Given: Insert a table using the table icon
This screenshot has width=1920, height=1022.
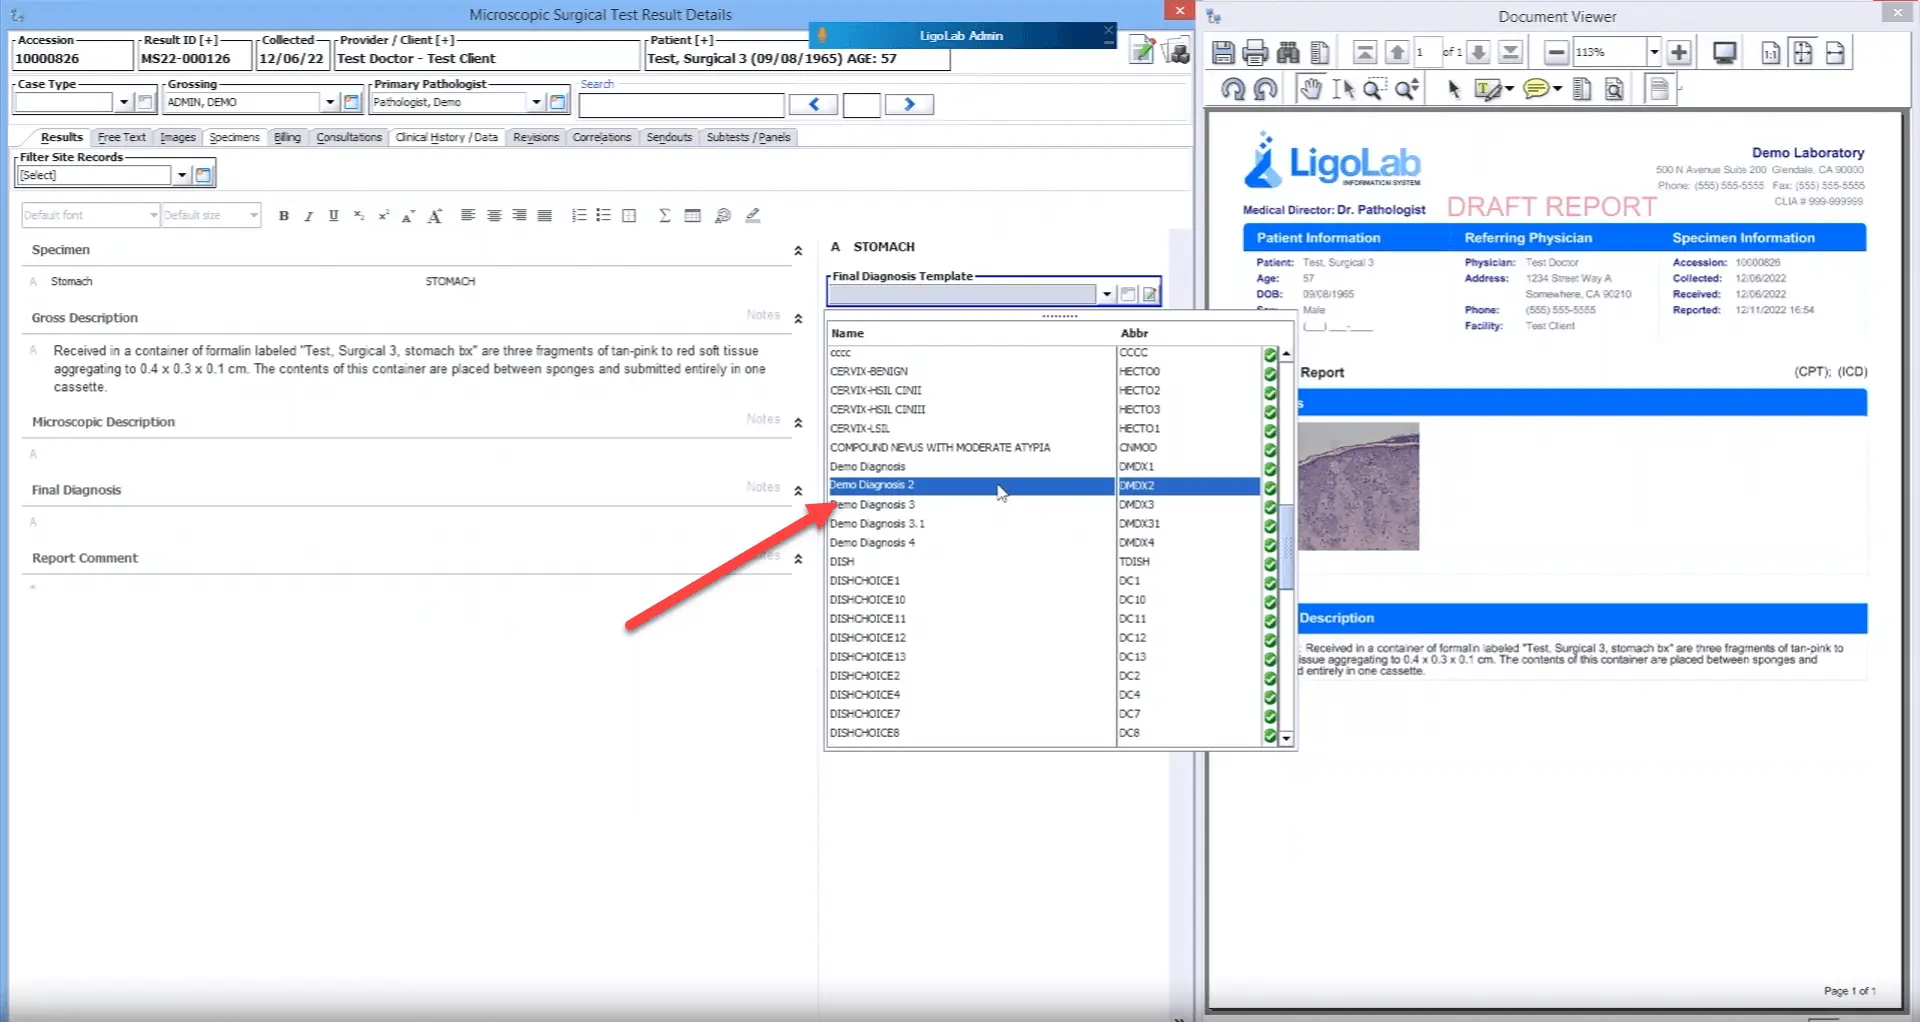Looking at the screenshot, I should pos(692,215).
